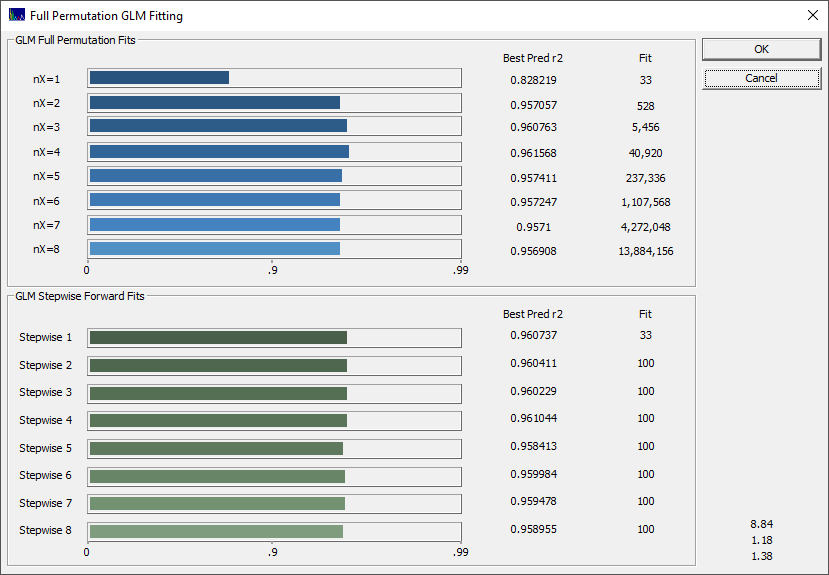Image resolution: width=829 pixels, height=575 pixels.
Task: Click the nX=2 progress bar
Action: pos(274,103)
